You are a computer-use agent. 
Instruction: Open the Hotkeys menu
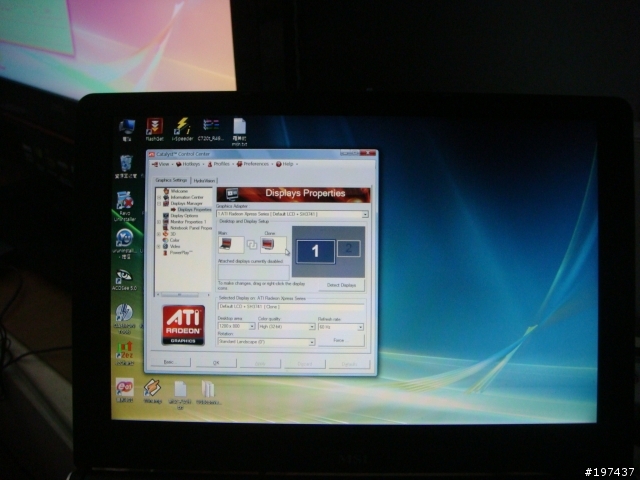pos(190,164)
